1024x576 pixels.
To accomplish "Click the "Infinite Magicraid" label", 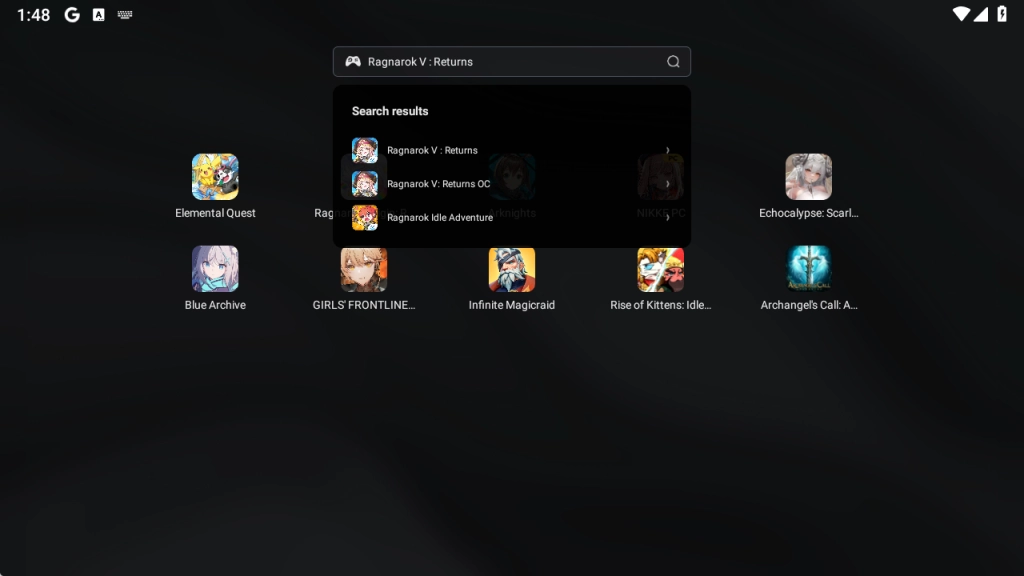I will (512, 305).
